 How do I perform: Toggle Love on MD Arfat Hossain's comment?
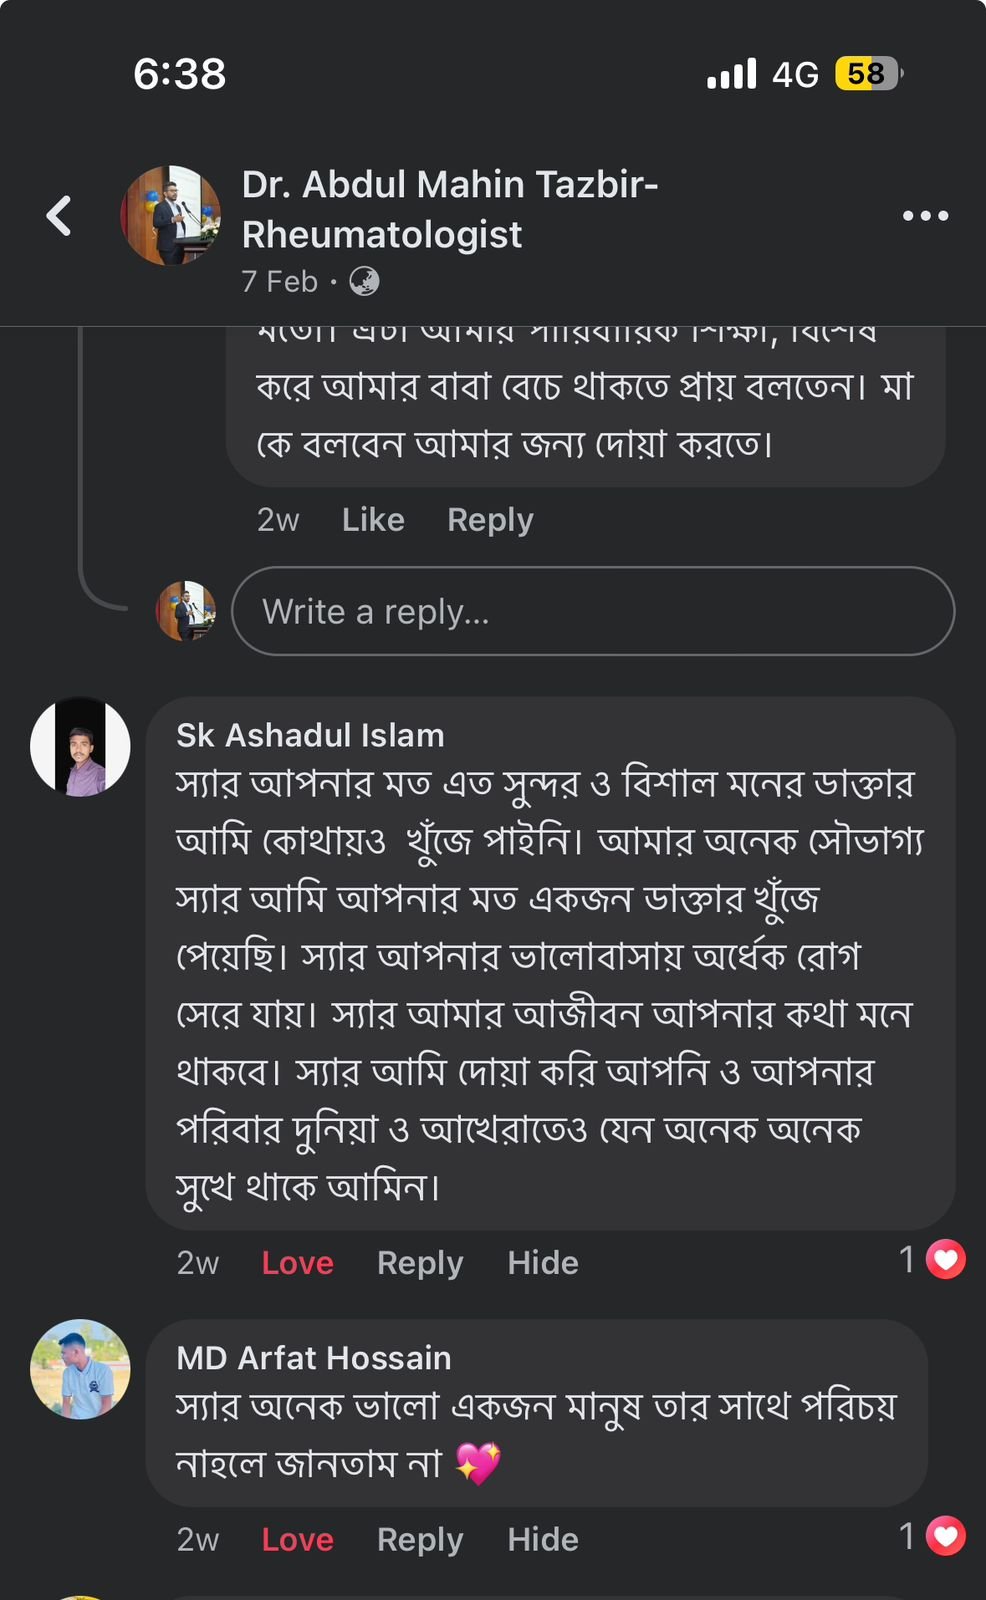coord(297,1540)
